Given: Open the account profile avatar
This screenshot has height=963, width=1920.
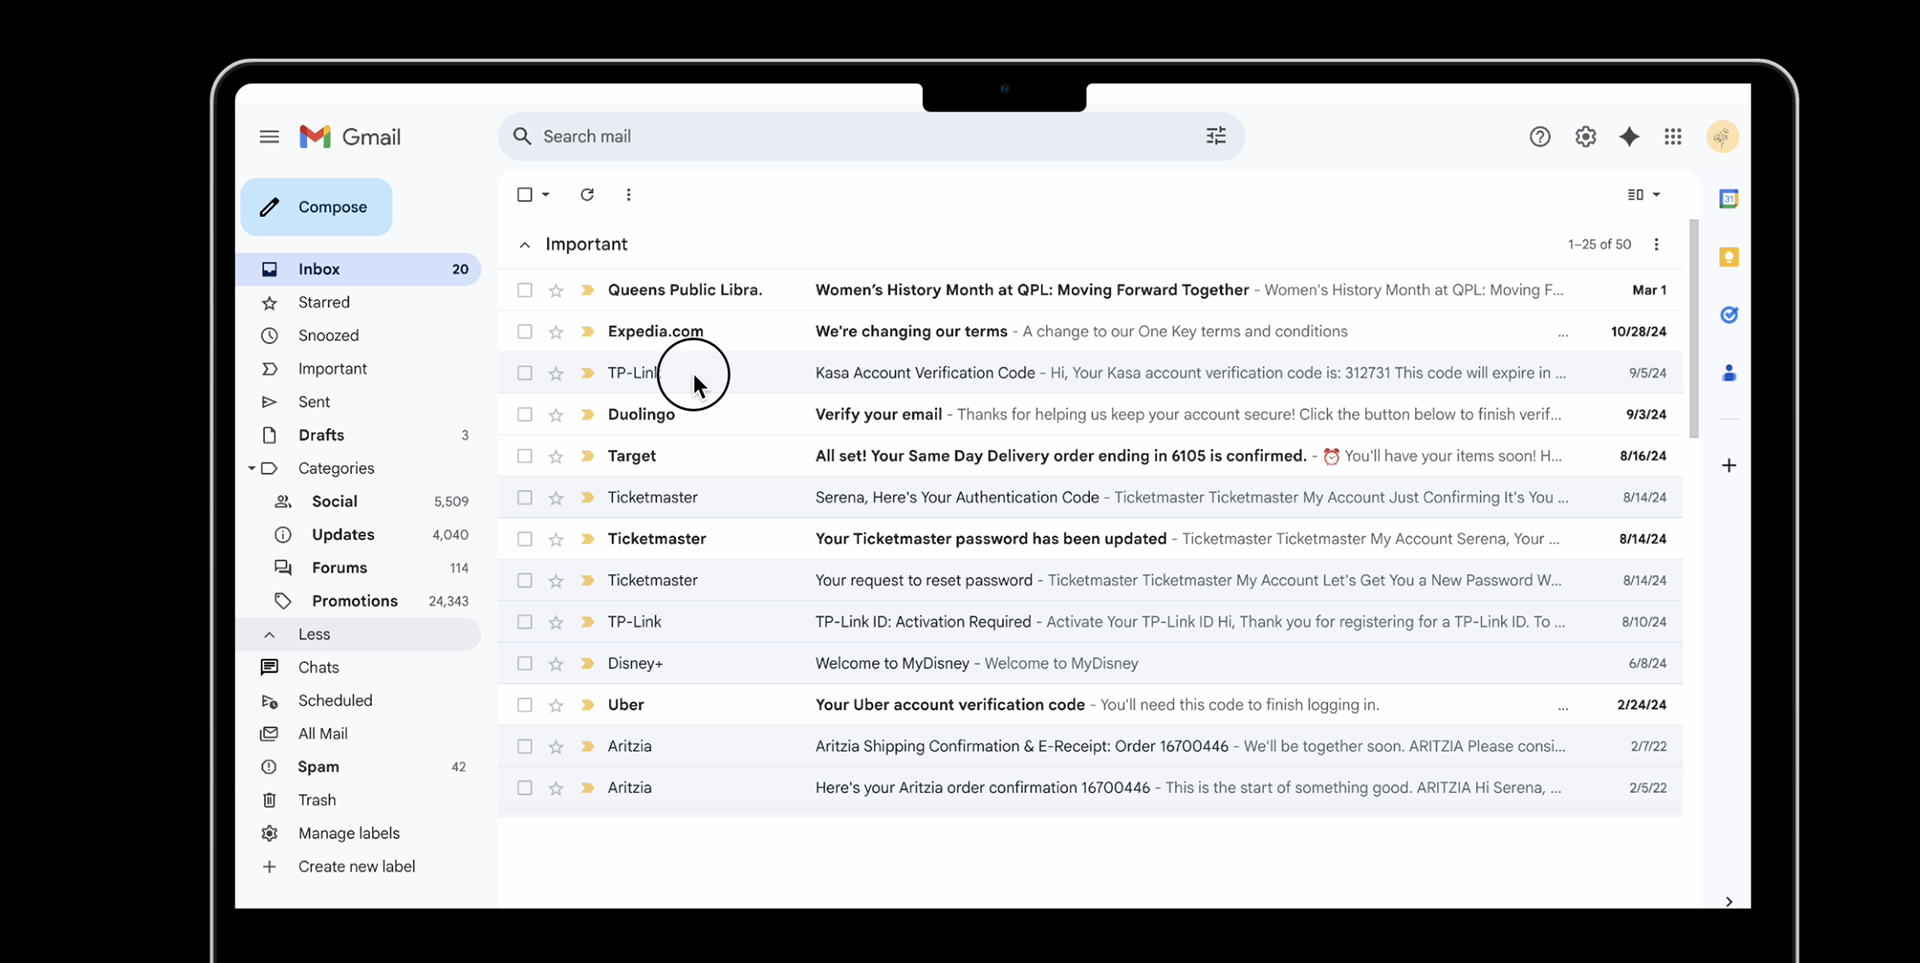Looking at the screenshot, I should [x=1722, y=137].
